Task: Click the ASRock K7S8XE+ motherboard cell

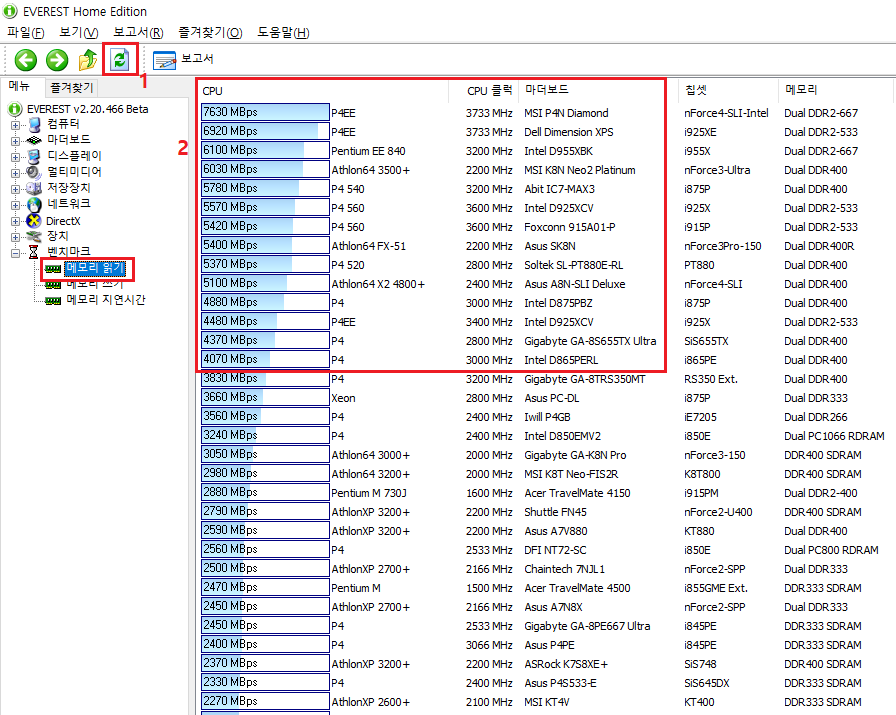Action: [566, 664]
